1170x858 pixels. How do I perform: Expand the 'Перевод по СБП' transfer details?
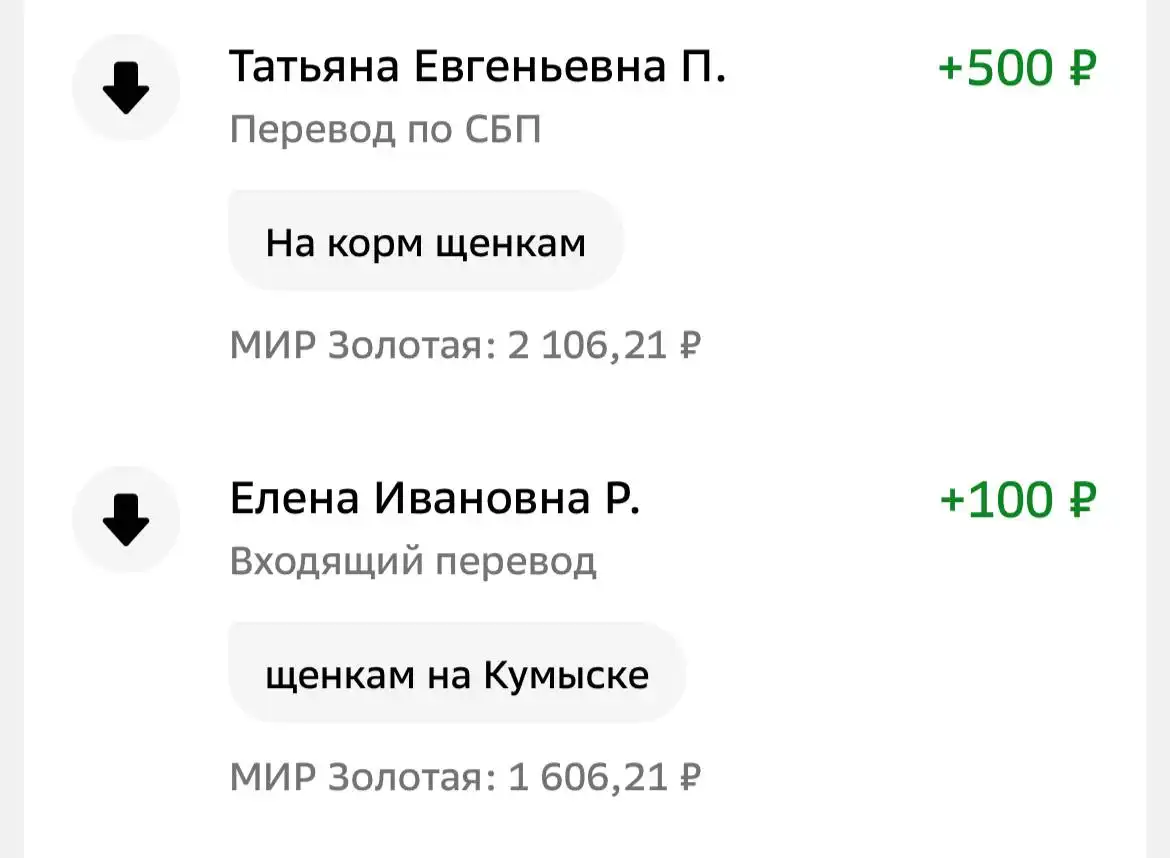point(384,130)
